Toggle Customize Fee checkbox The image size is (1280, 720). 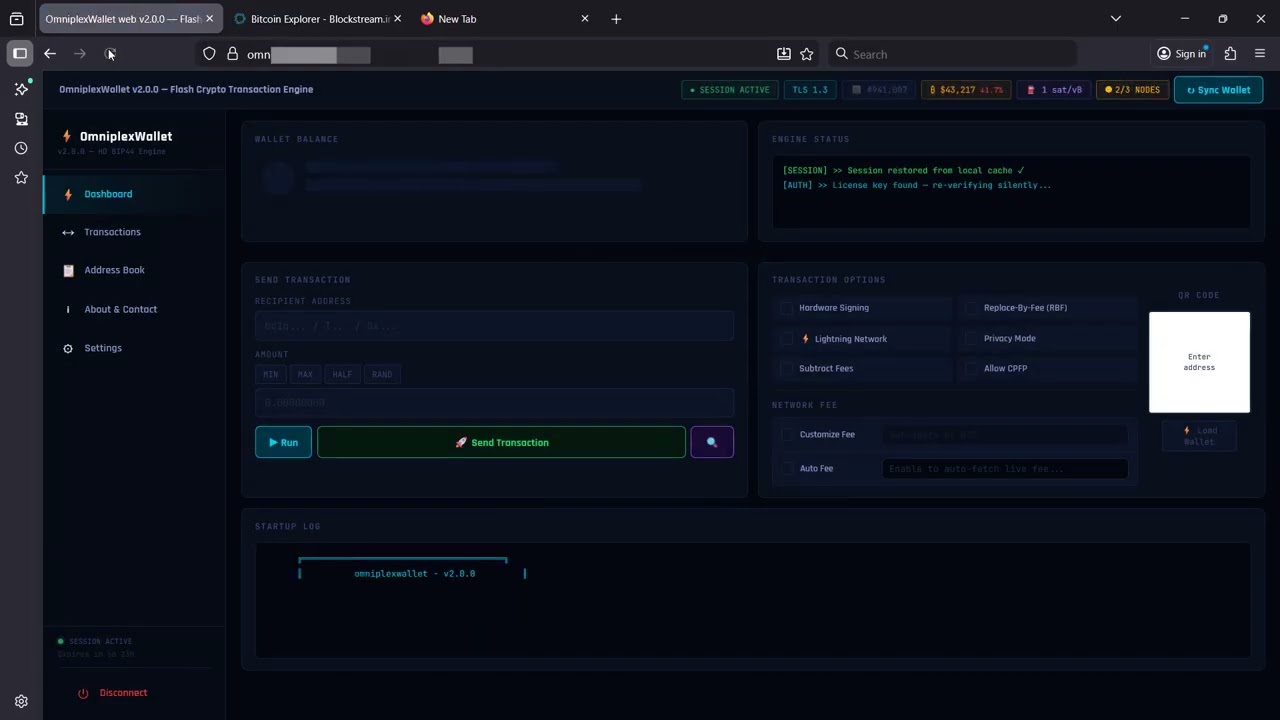click(787, 435)
